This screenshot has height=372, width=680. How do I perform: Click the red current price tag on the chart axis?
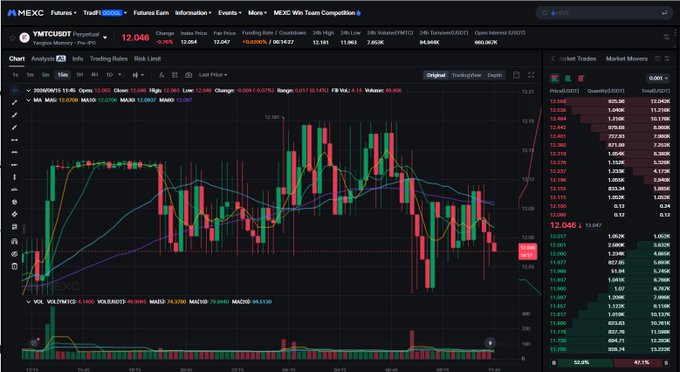pyautogui.click(x=527, y=251)
